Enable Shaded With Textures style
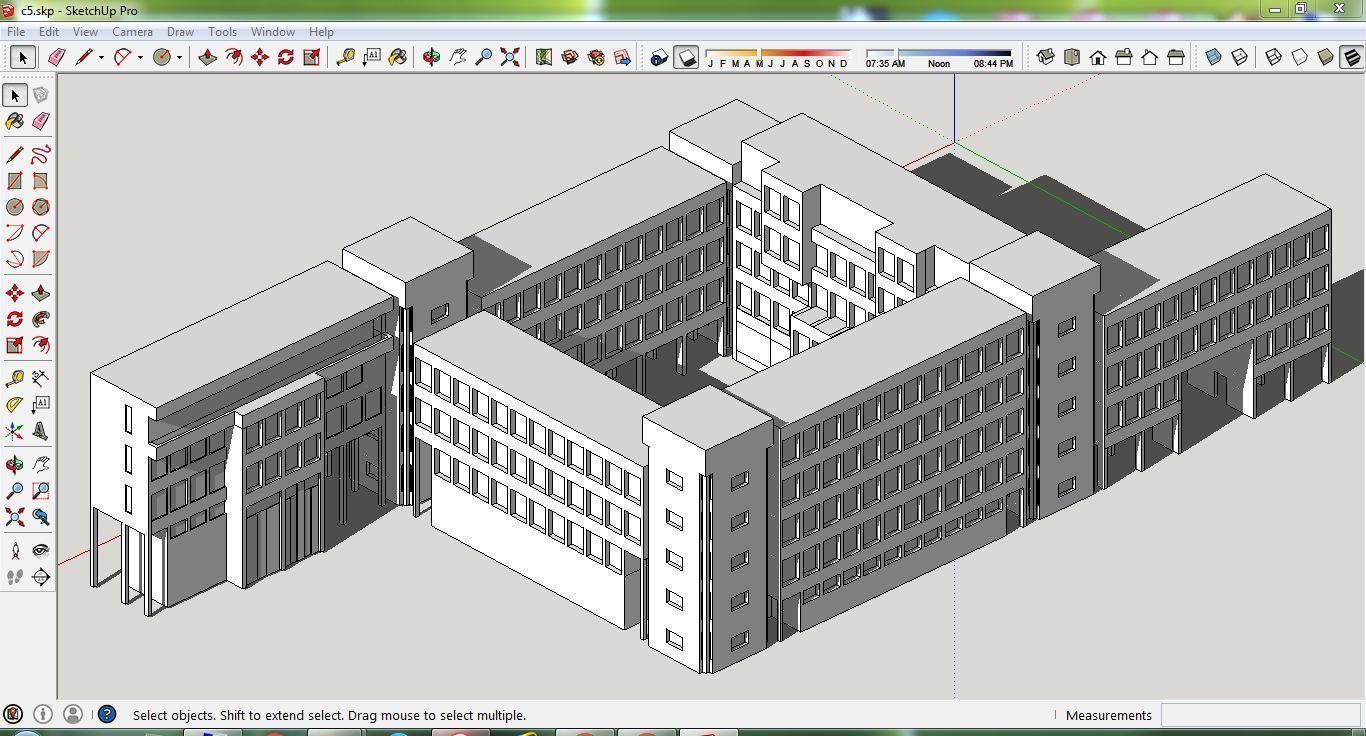The width and height of the screenshot is (1366, 736). [x=1352, y=57]
